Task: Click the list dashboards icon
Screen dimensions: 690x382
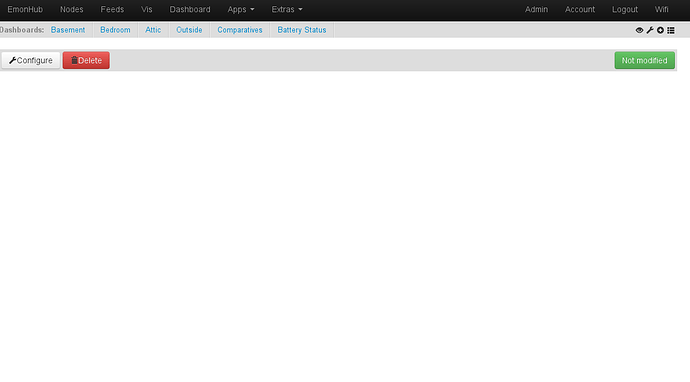Action: [x=671, y=30]
